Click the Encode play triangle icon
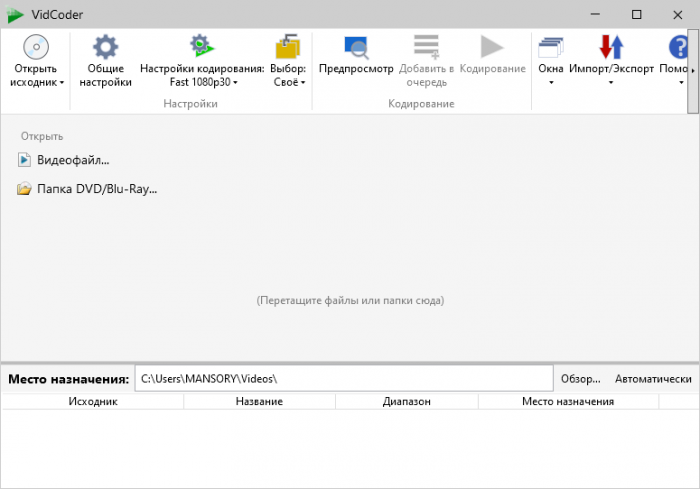Image resolution: width=700 pixels, height=489 pixels. [x=492, y=47]
